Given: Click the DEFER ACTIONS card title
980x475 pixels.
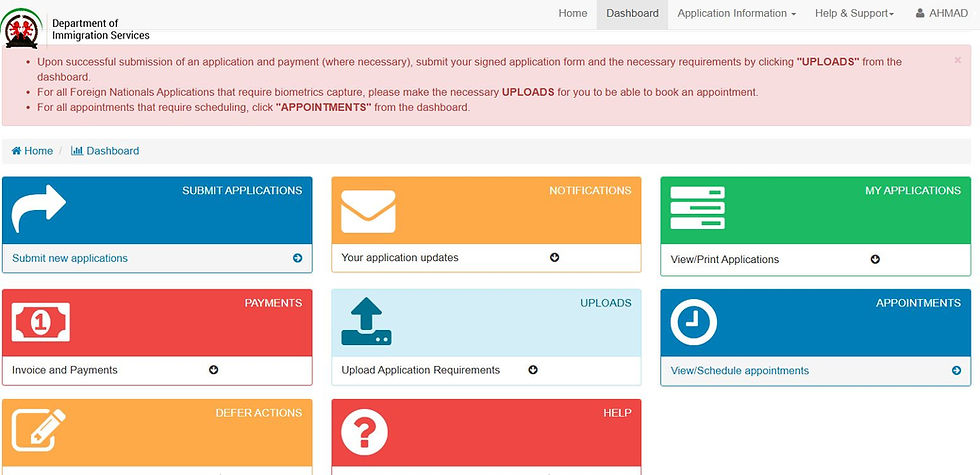Looking at the screenshot, I should point(259,413).
